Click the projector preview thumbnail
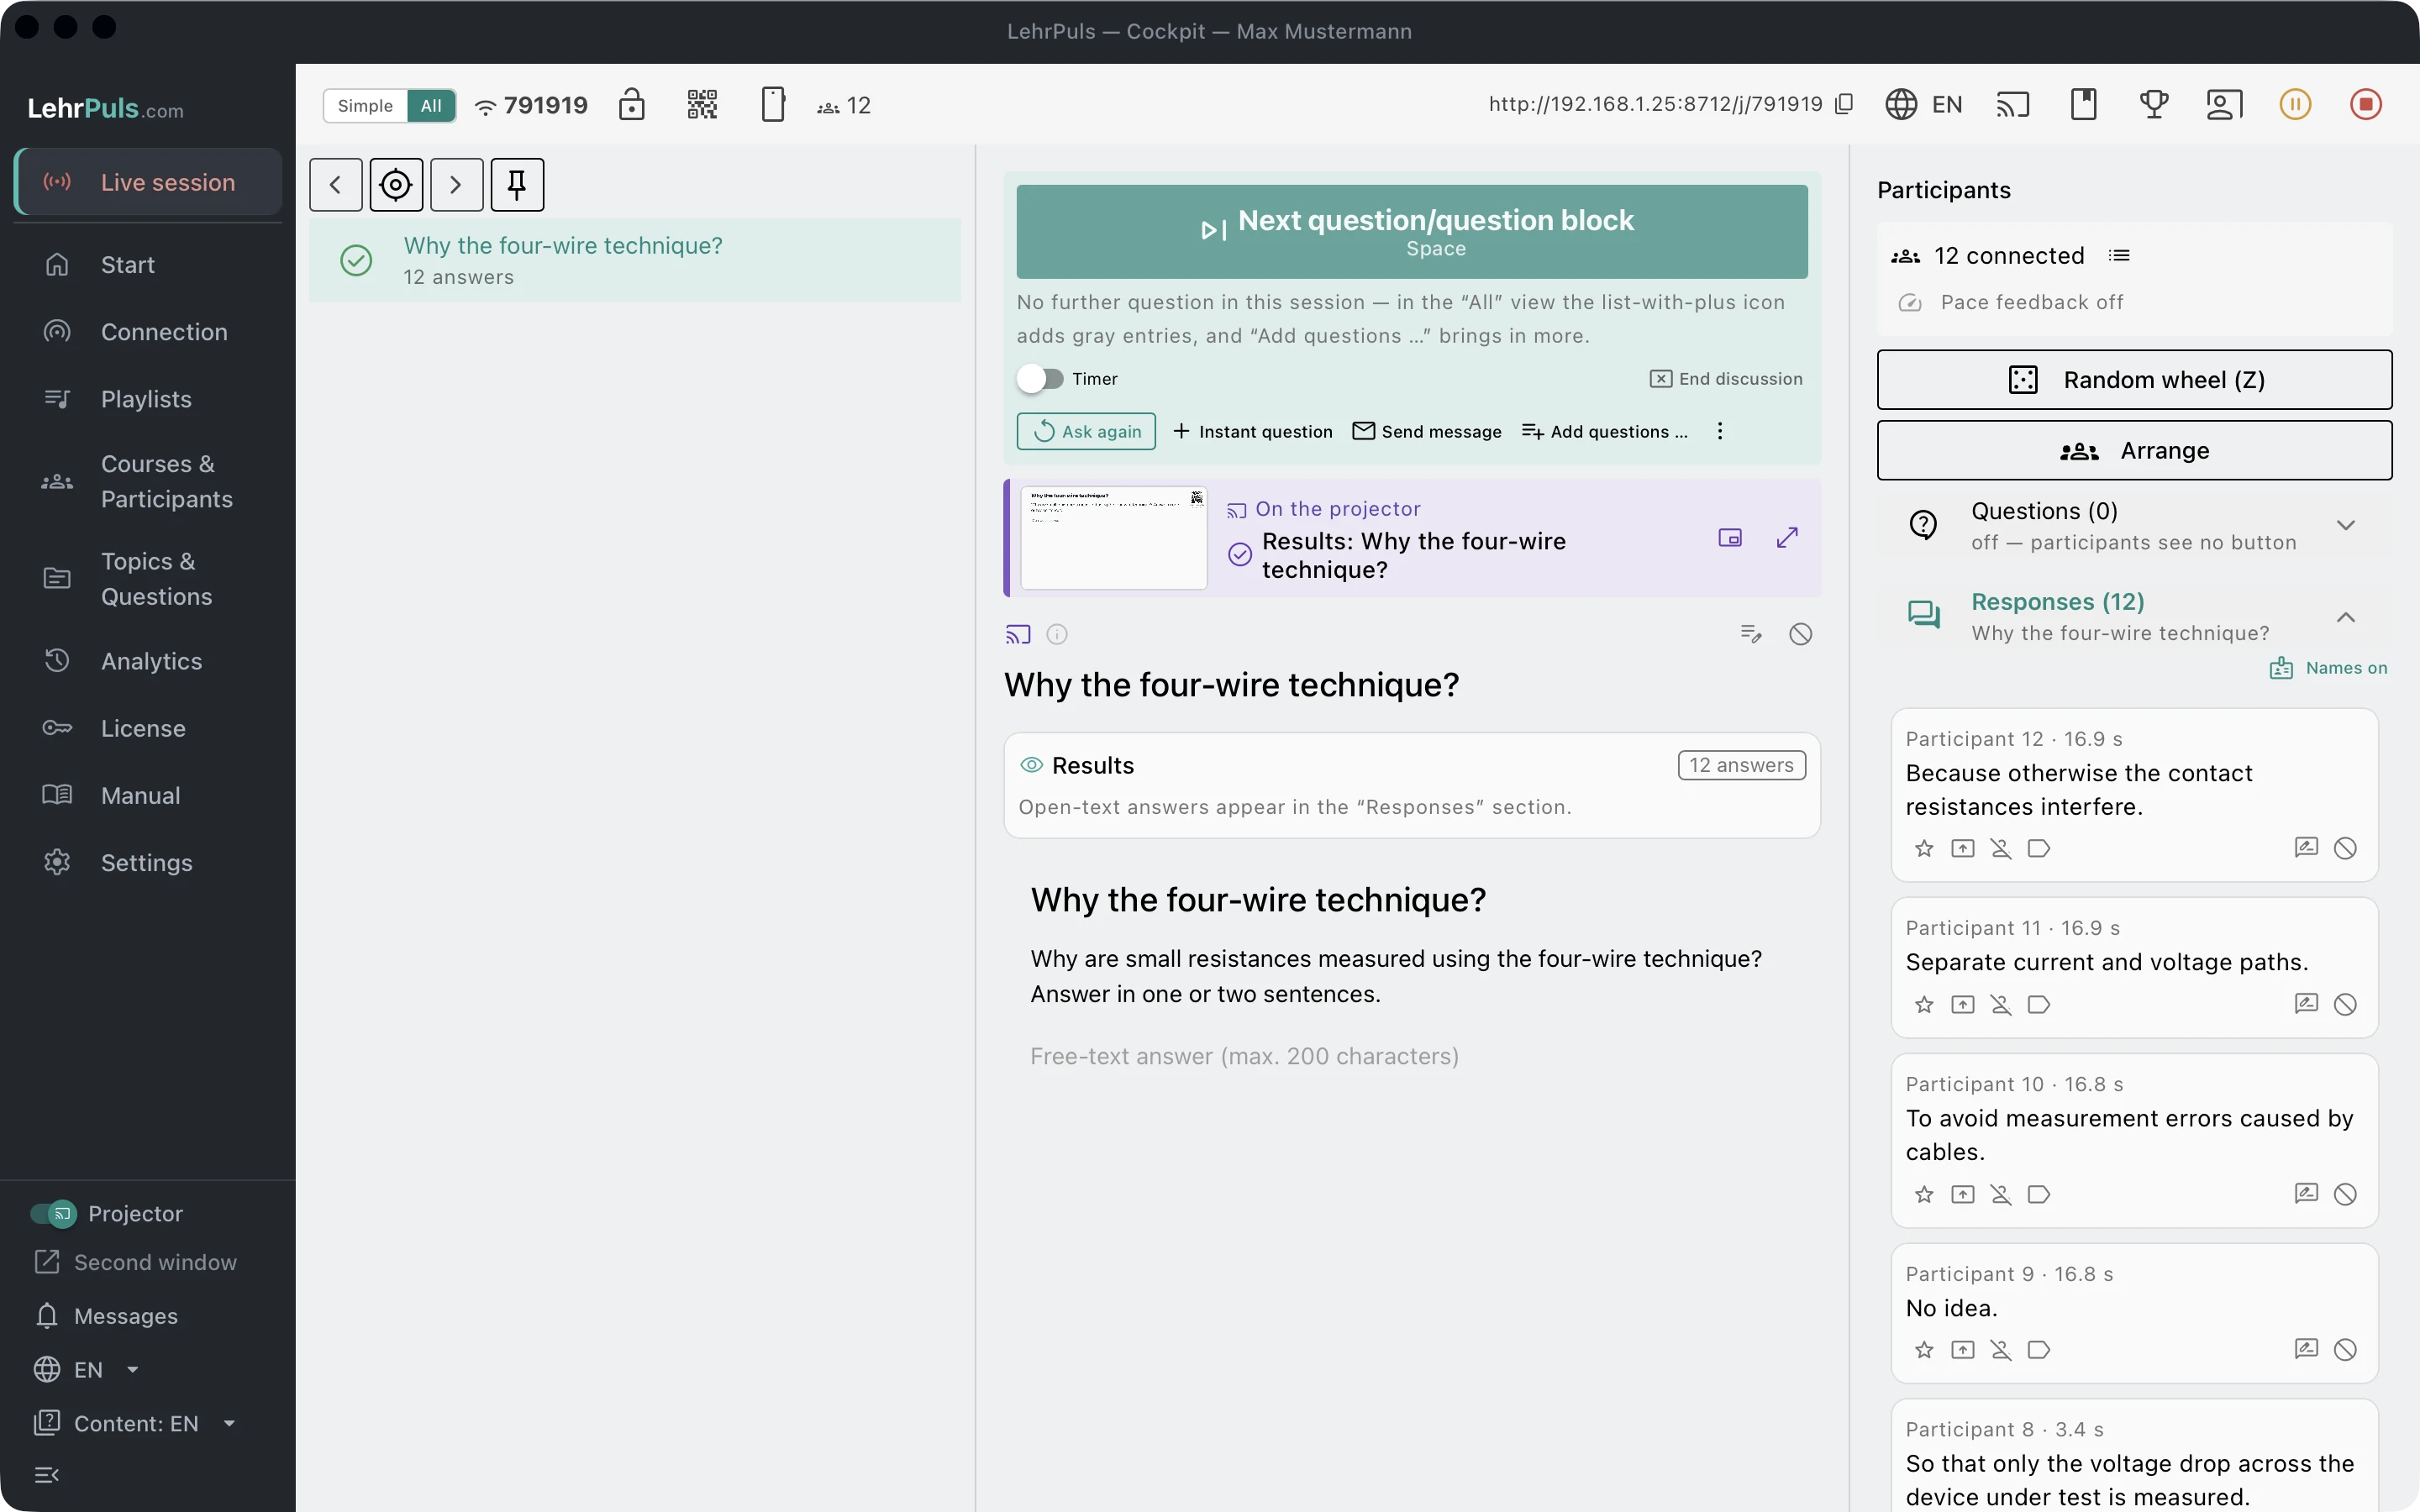 1113,538
